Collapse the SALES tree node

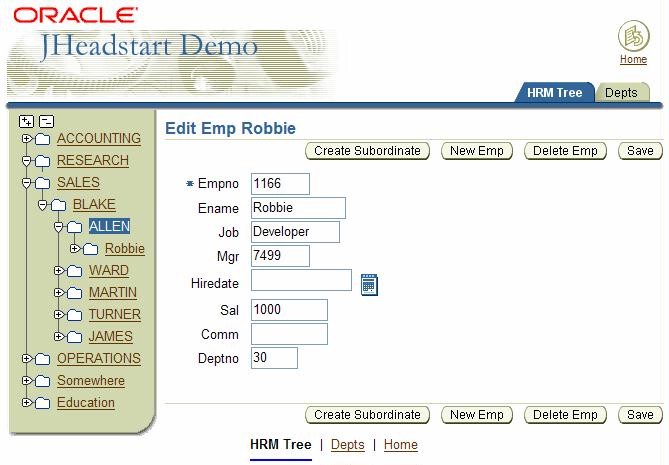26,183
